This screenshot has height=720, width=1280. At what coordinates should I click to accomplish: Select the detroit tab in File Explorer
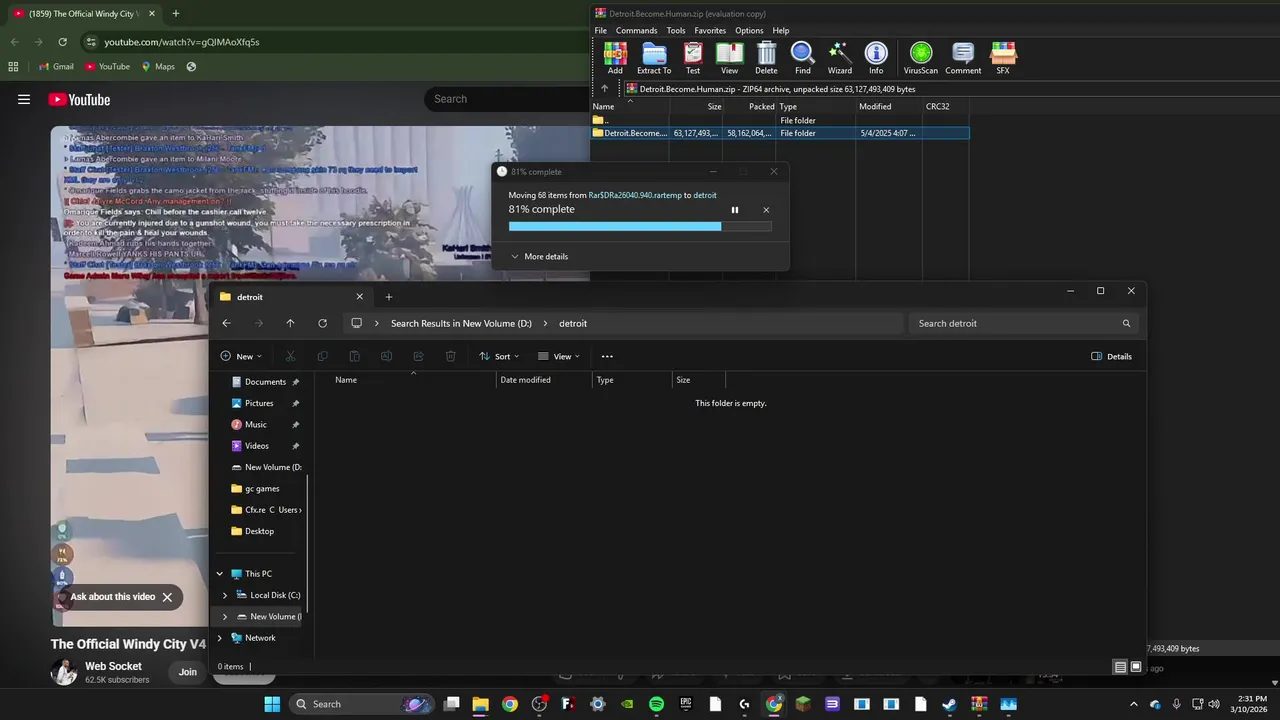pos(290,296)
